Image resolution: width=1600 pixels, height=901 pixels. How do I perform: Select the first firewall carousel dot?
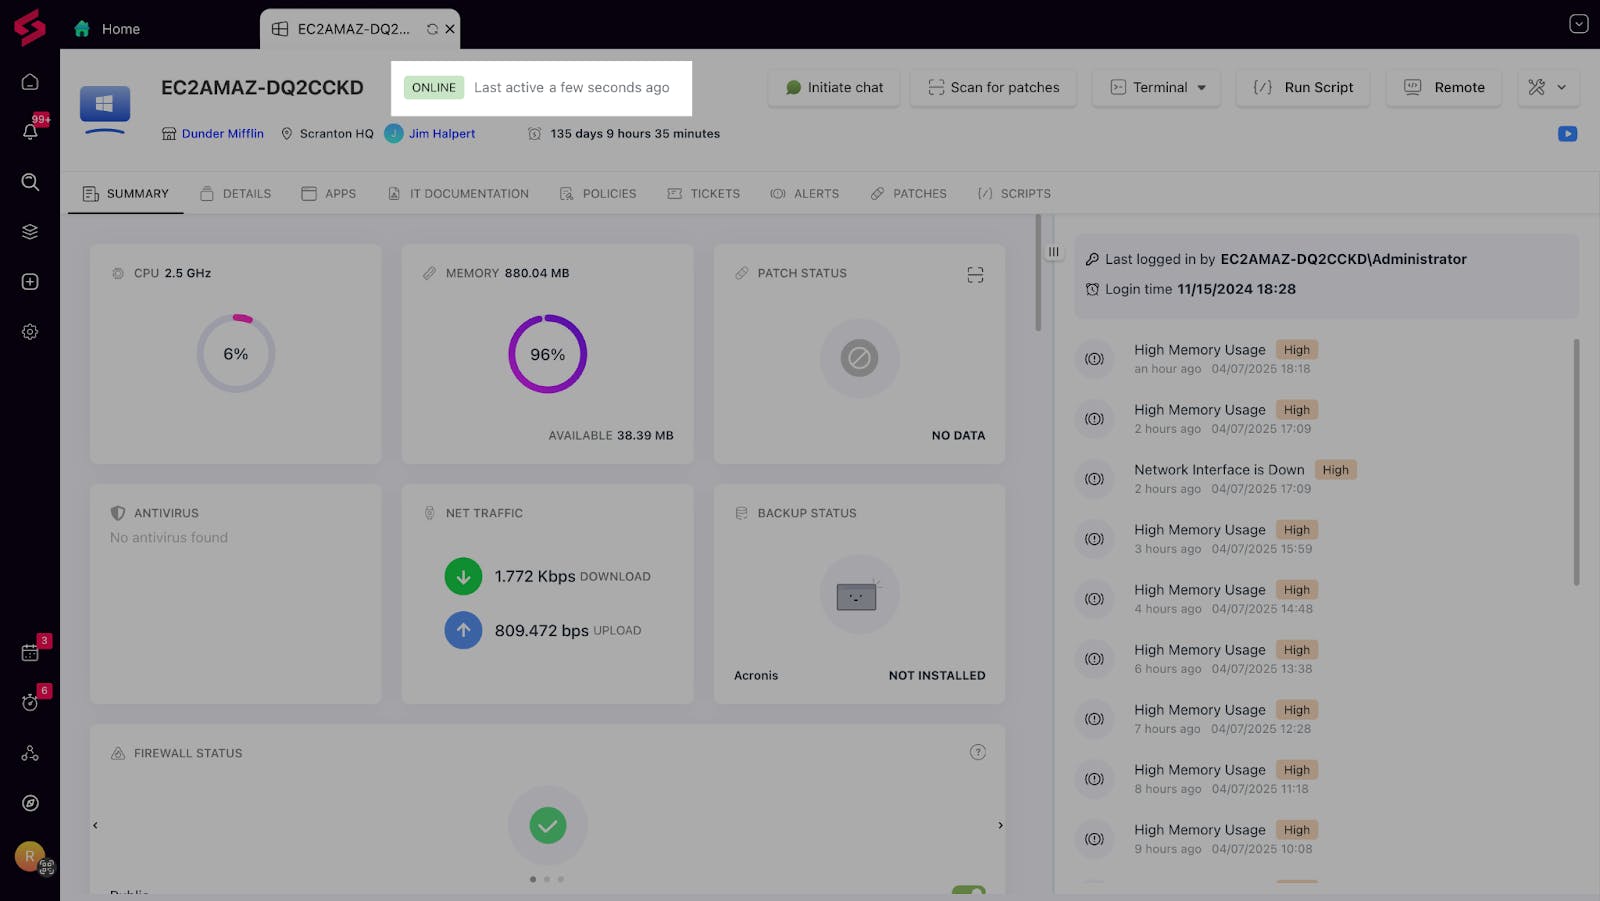pyautogui.click(x=533, y=879)
